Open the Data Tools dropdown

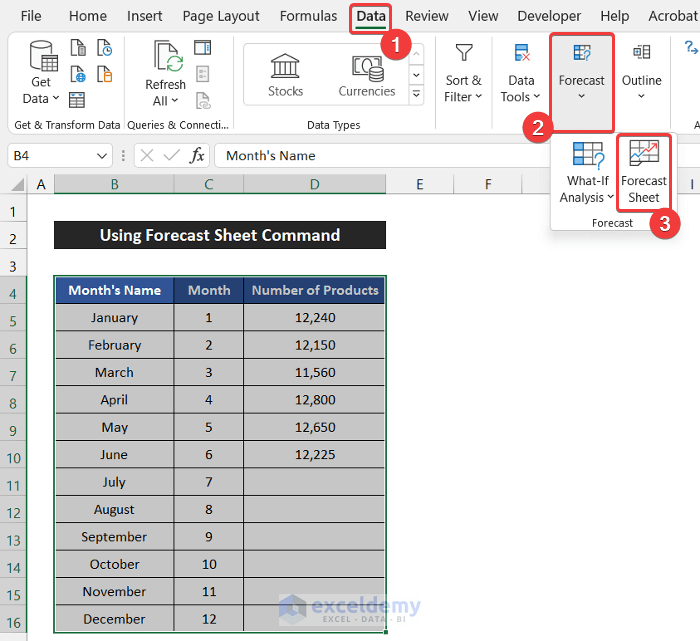(521, 73)
